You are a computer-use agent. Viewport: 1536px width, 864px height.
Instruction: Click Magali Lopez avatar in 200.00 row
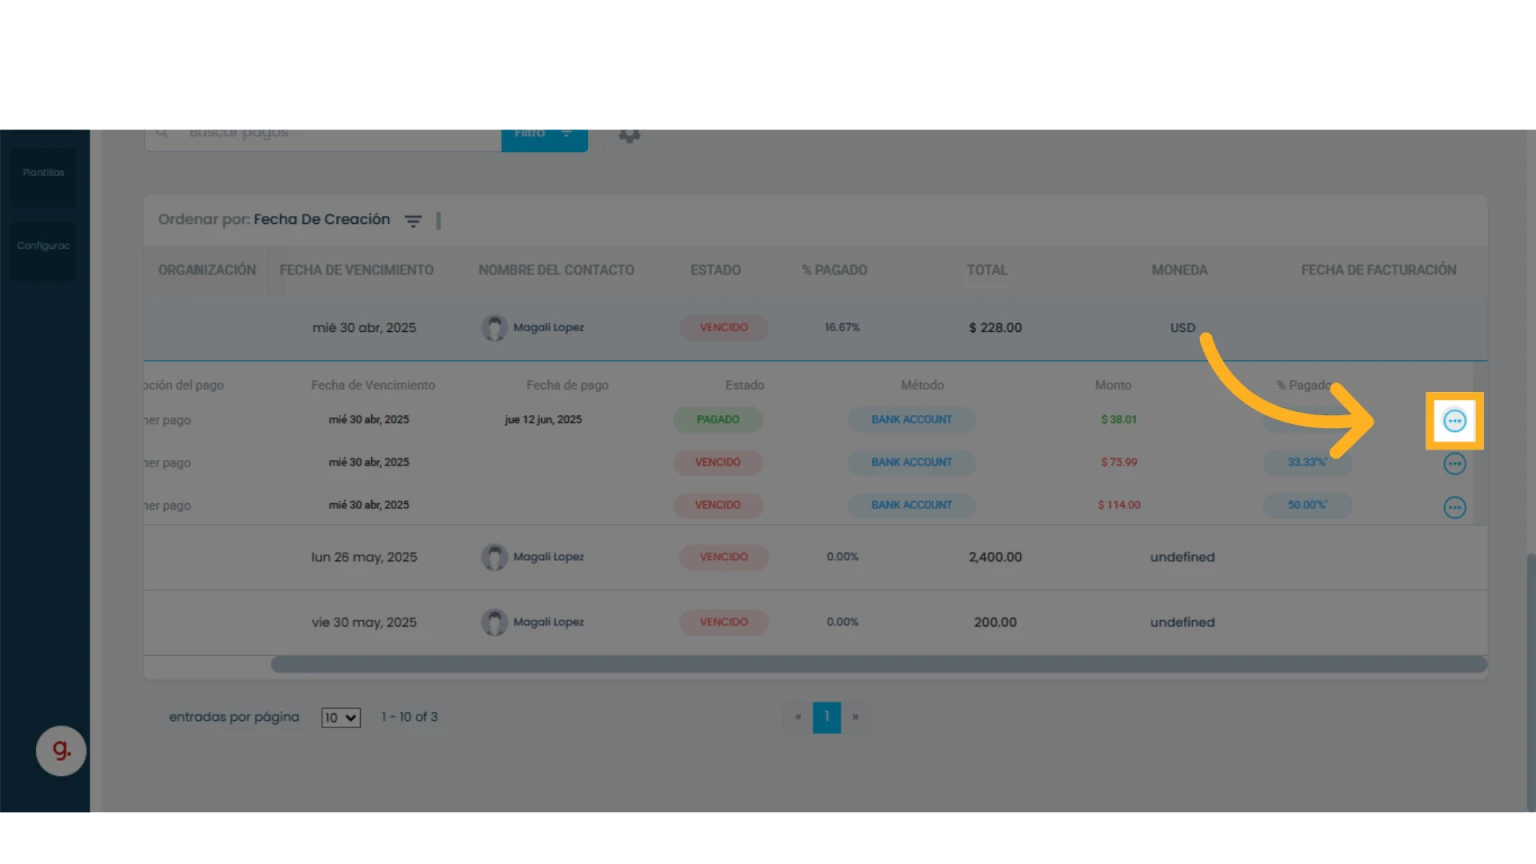[x=494, y=622]
